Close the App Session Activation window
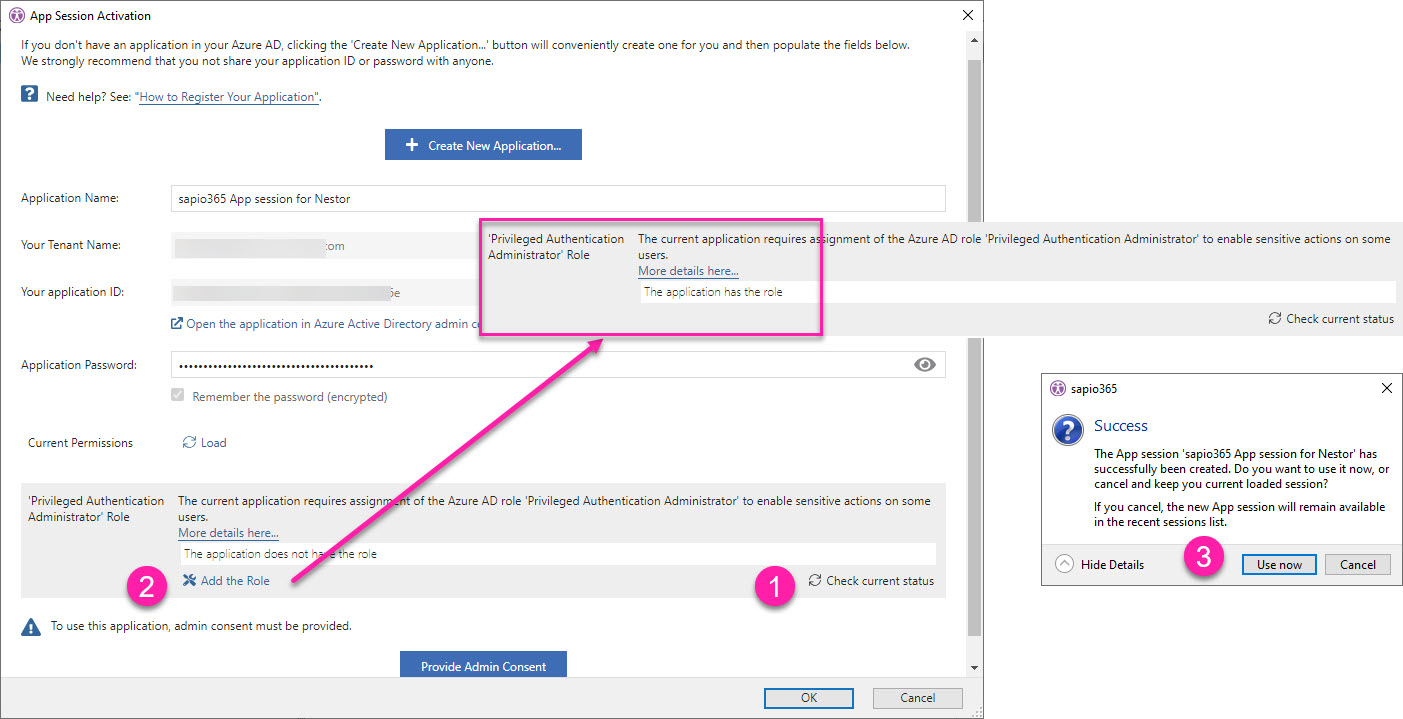 [x=967, y=16]
